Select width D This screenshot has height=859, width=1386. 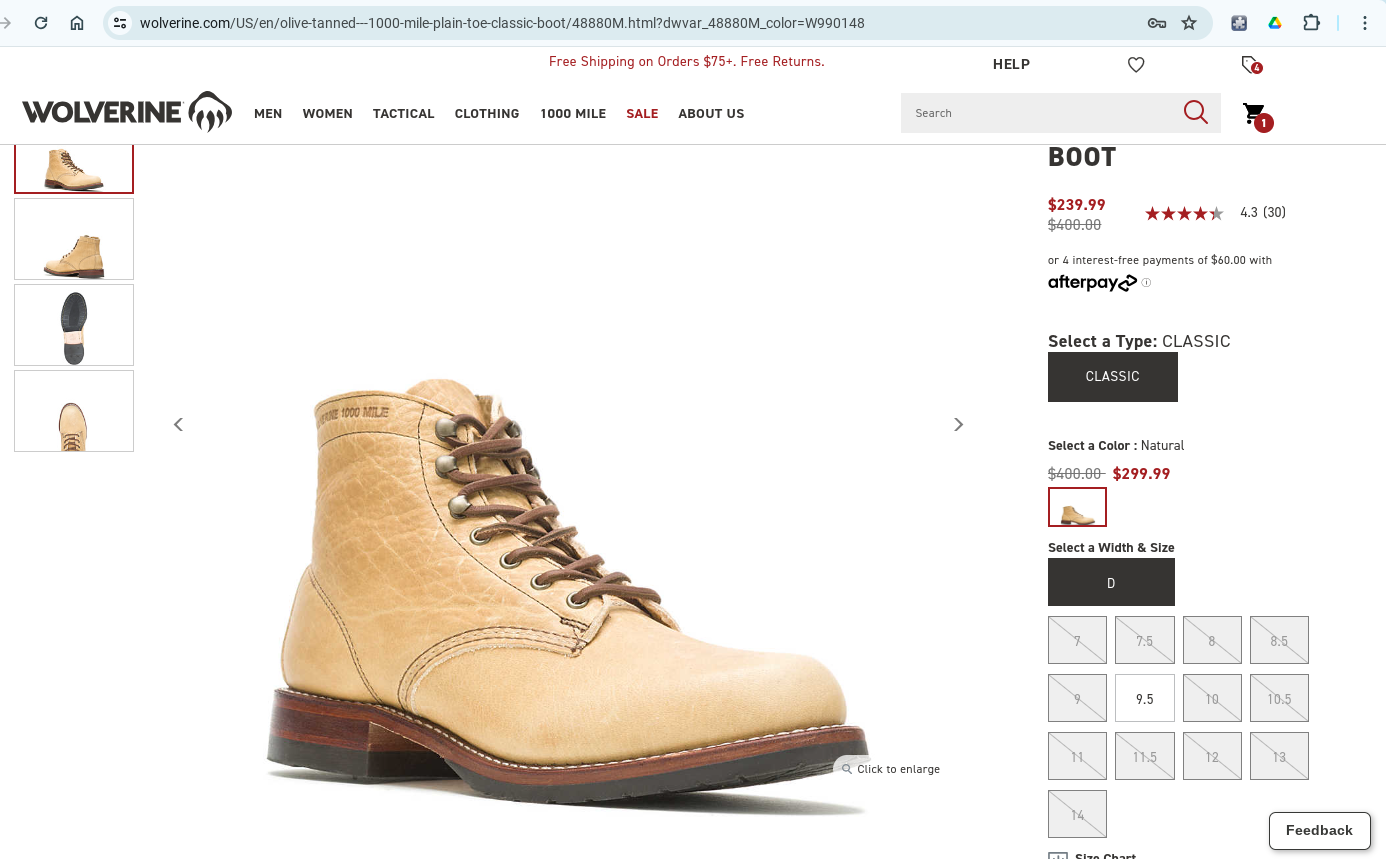click(x=1111, y=583)
